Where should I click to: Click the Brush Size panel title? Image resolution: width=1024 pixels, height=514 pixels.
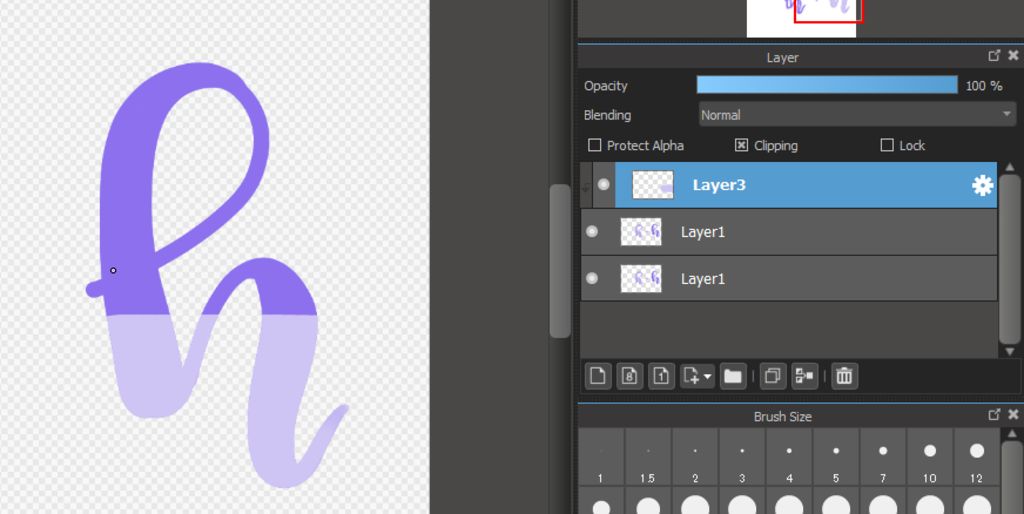coord(782,416)
